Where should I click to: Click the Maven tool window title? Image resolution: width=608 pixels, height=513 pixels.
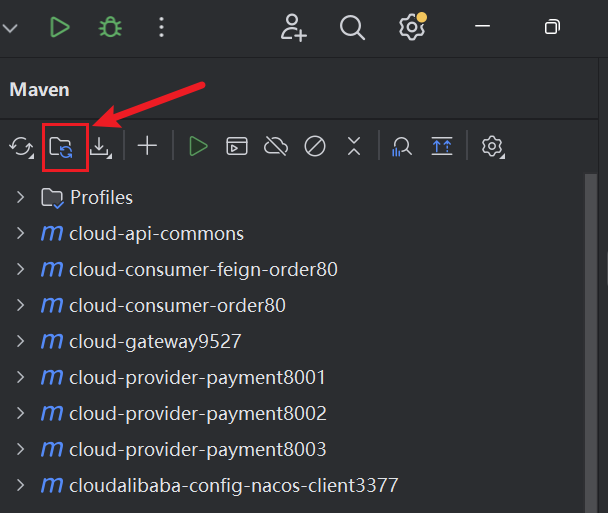pos(40,90)
